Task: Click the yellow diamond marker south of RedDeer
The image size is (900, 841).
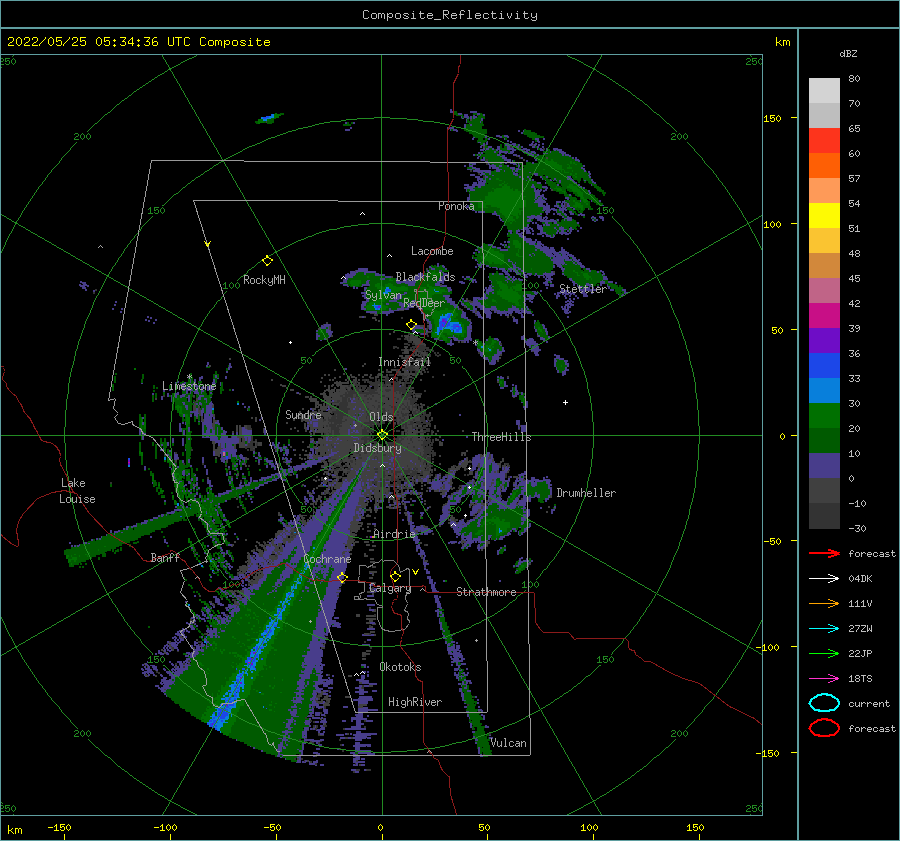Action: tap(411, 325)
